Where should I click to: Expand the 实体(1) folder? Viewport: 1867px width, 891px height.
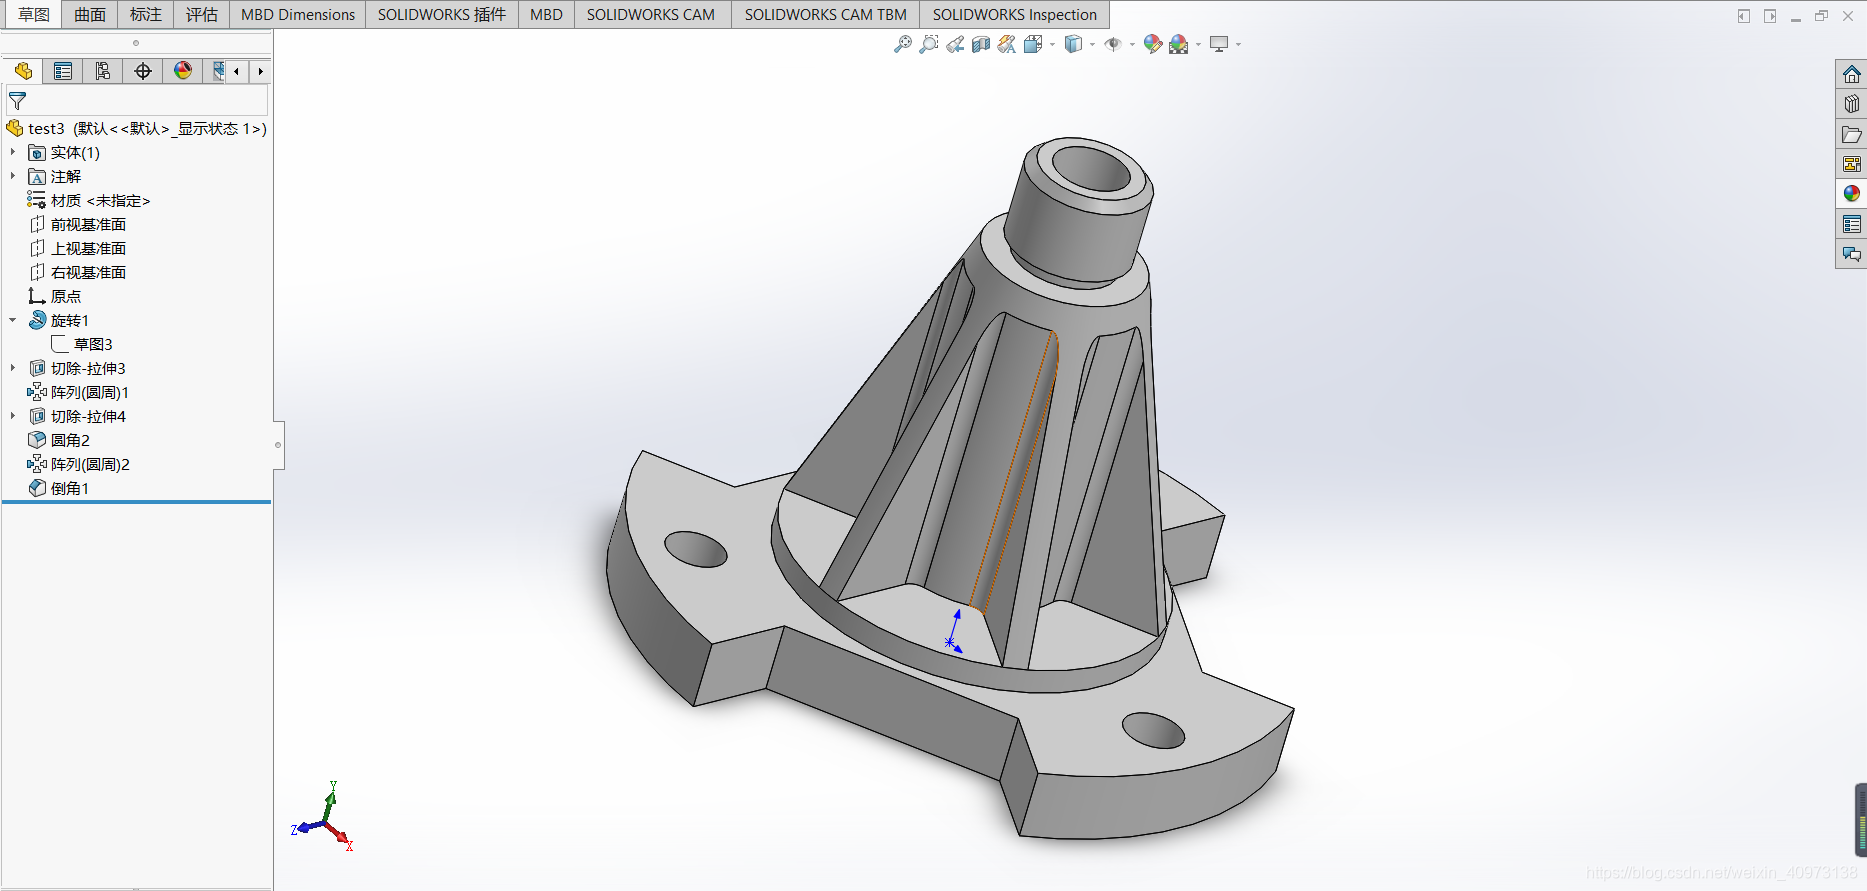tap(12, 152)
